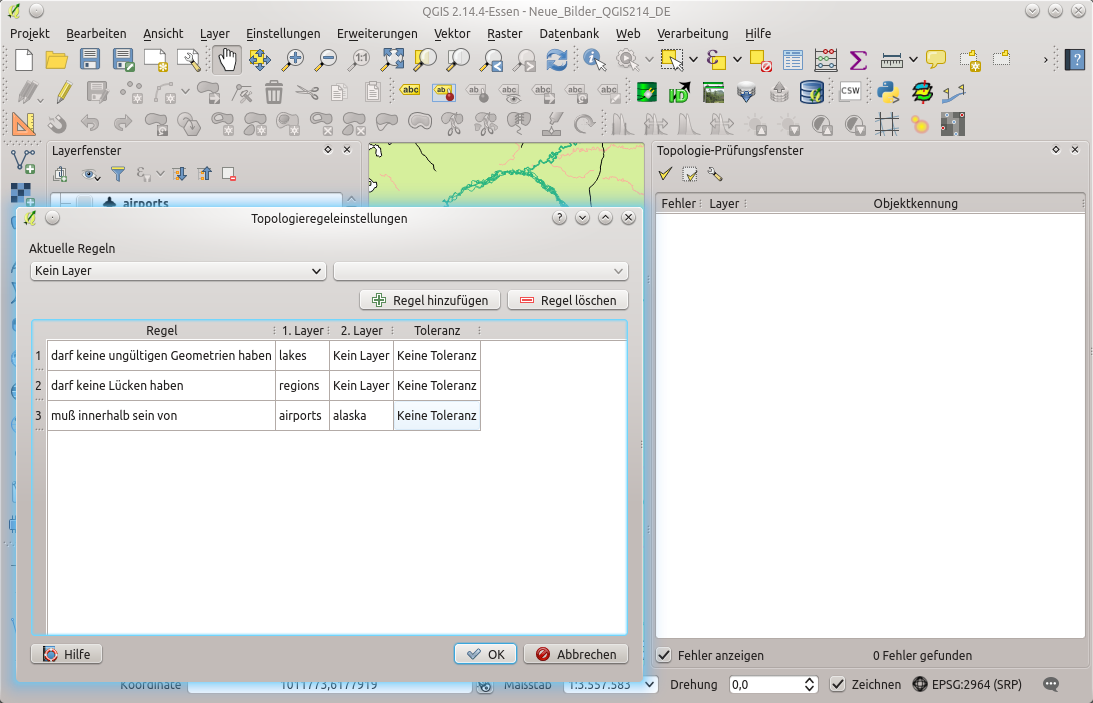
Task: Toggle the Zeichnen render checkbox
Action: [838, 685]
